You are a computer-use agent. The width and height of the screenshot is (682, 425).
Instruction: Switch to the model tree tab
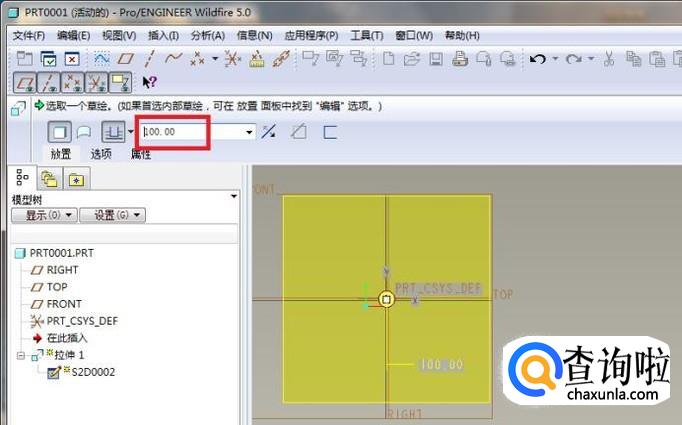point(22,177)
